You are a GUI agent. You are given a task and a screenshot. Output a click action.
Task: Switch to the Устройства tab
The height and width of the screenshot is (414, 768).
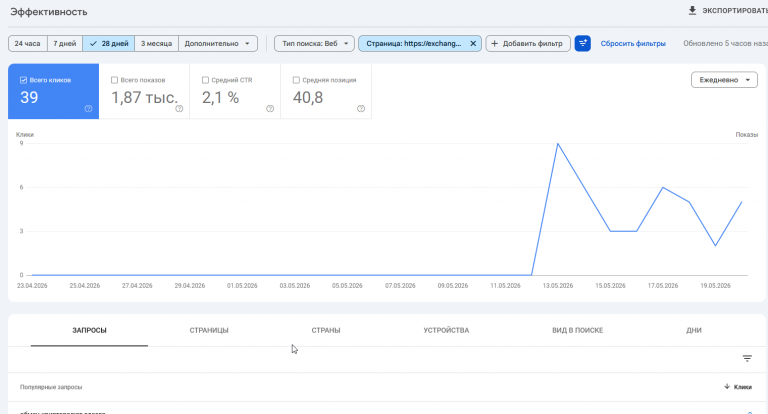tap(446, 330)
